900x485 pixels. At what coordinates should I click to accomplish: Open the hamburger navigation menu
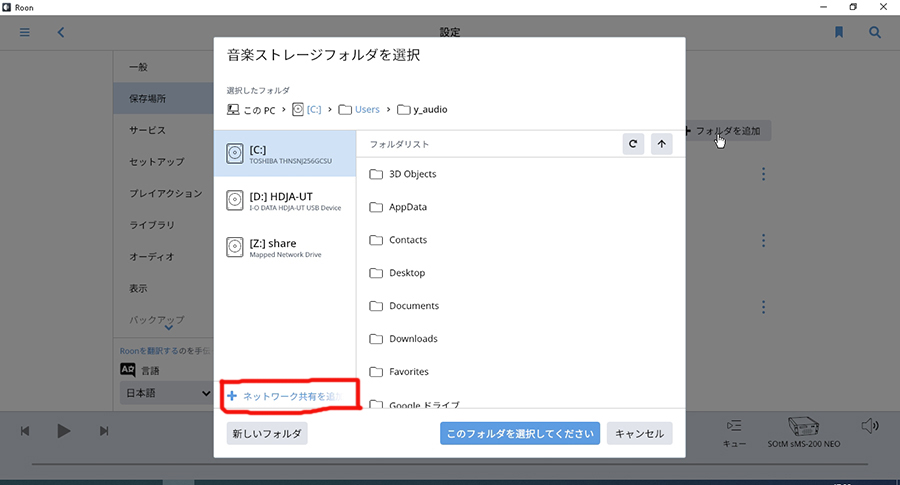pyautogui.click(x=25, y=32)
